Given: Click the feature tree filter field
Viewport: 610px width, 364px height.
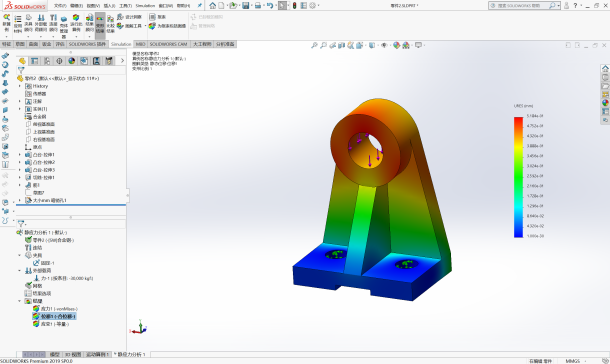Looking at the screenshot, I should (71, 70).
